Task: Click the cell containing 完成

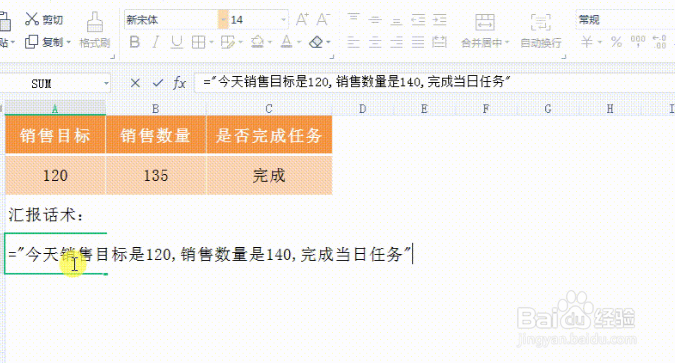Action: [269, 175]
